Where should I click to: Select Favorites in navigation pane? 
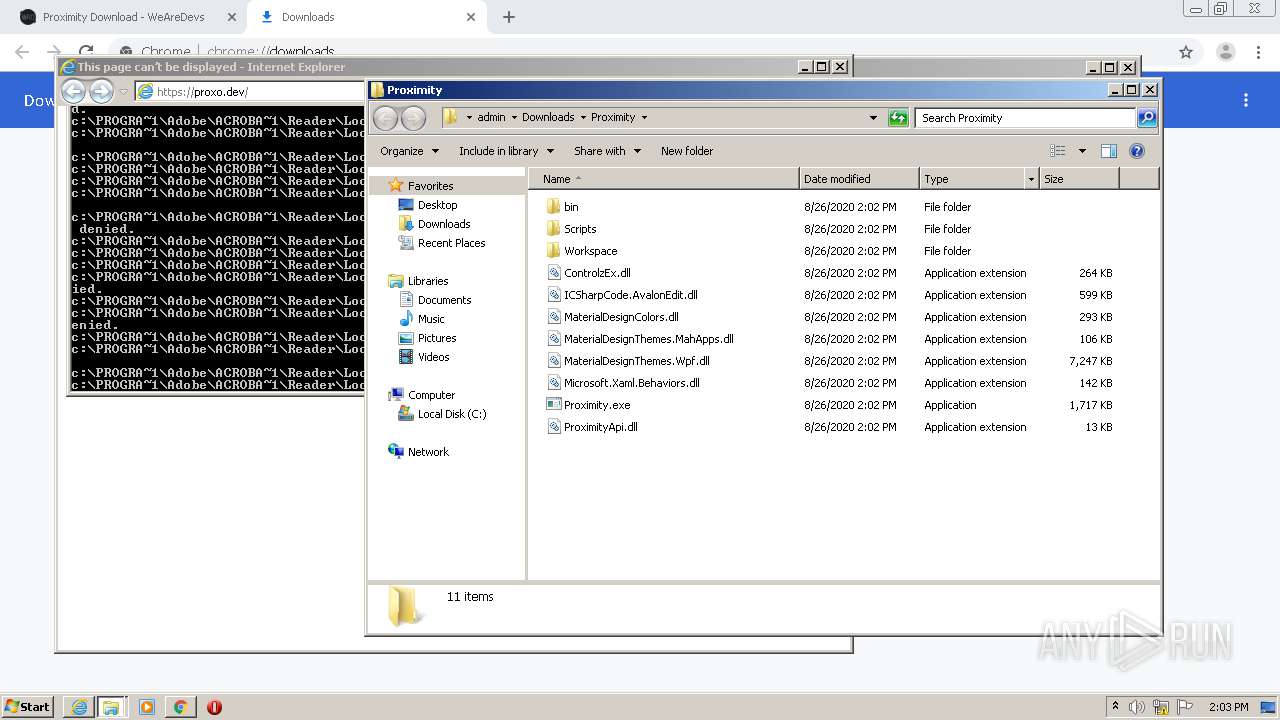430,186
